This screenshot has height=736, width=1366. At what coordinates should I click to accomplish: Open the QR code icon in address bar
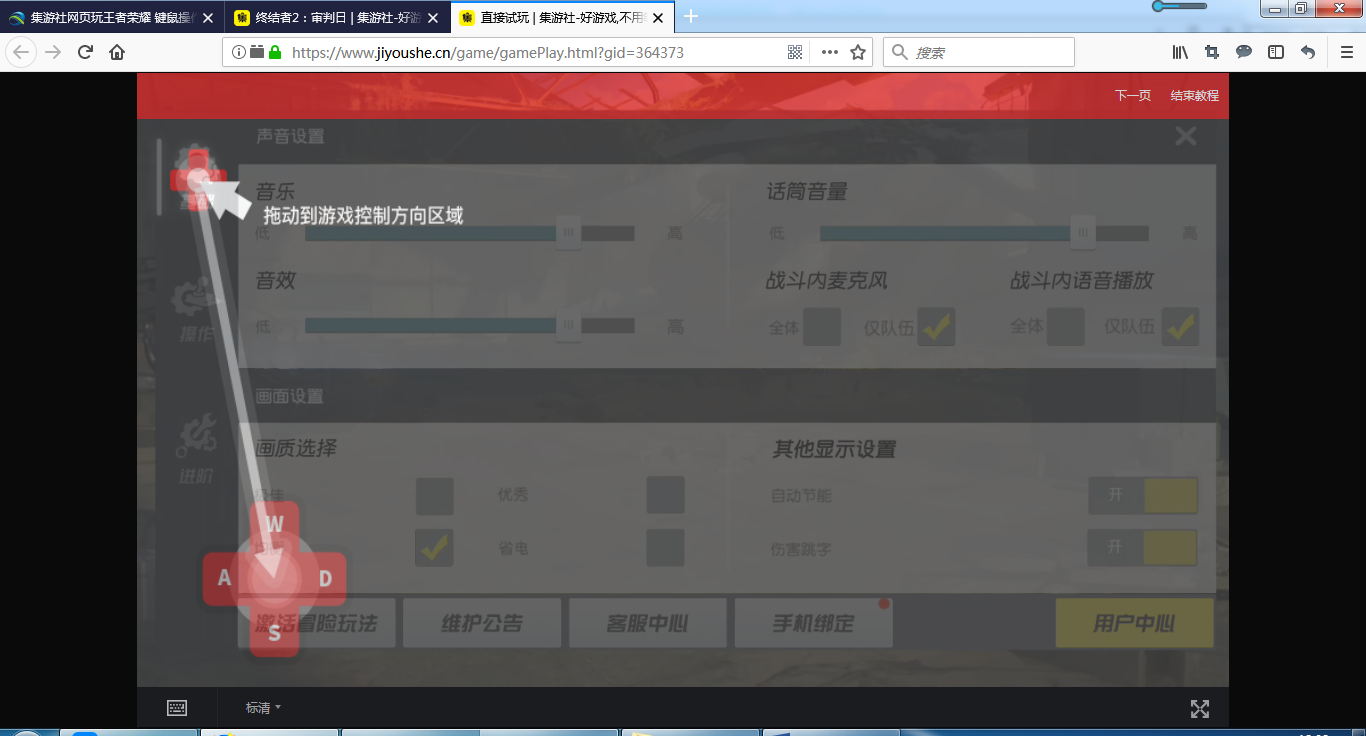[795, 53]
